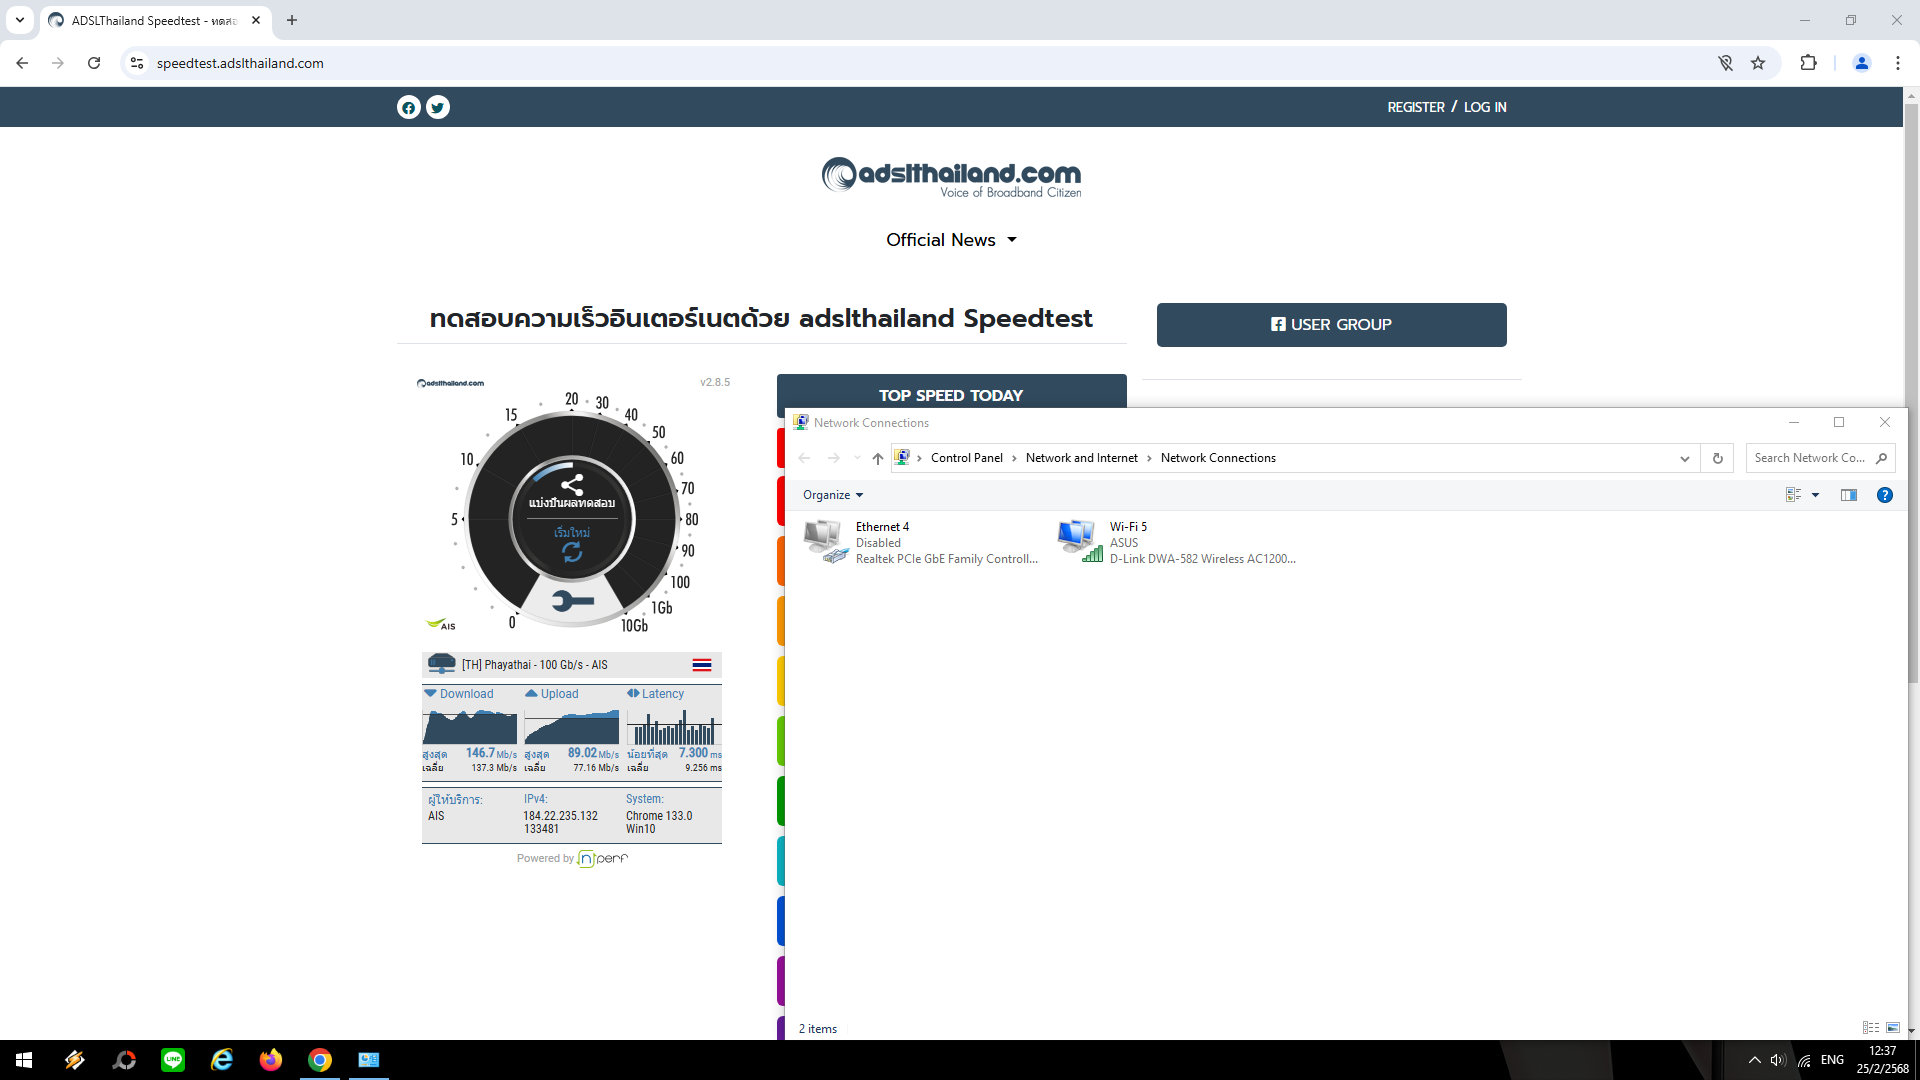Viewport: 1920px width, 1080px height.
Task: Click Control Panel breadcrumb item
Action: click(966, 458)
